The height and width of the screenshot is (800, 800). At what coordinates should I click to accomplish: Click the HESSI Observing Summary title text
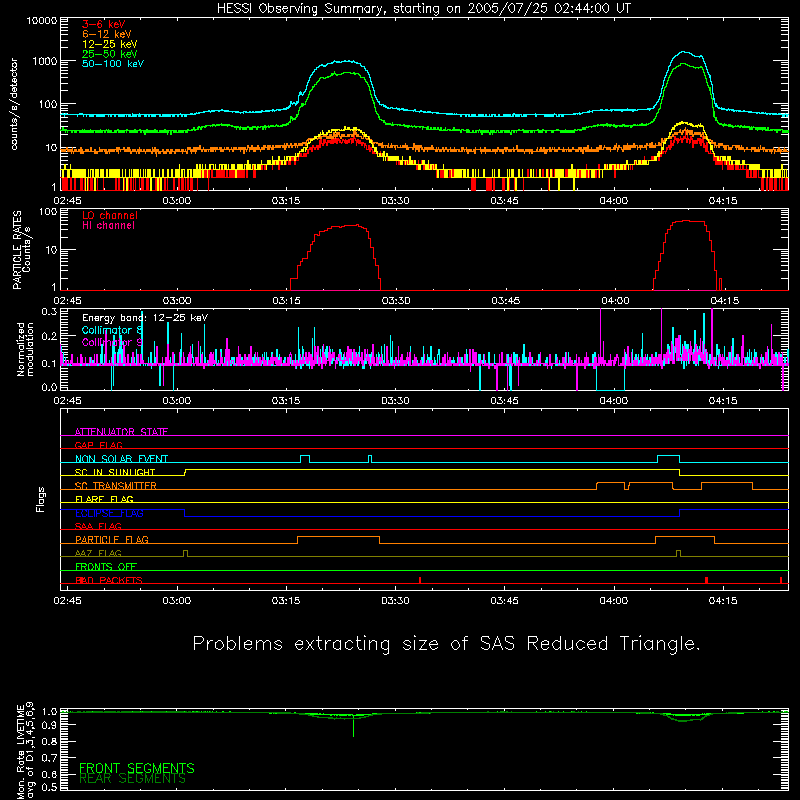coord(424,9)
